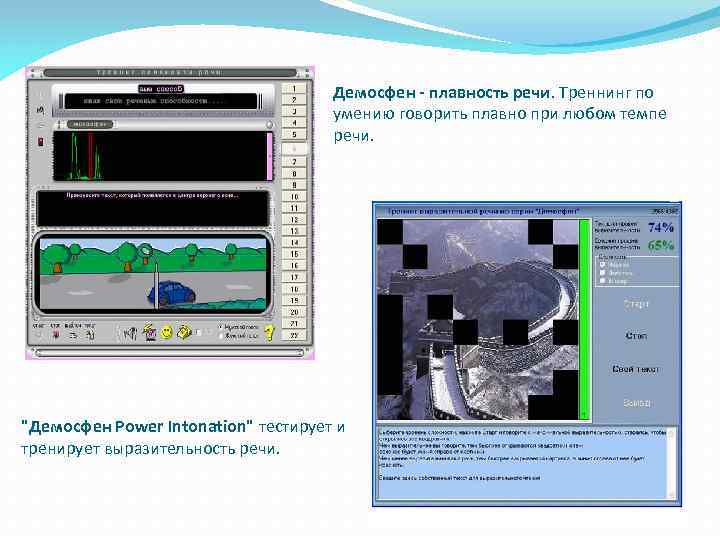Select exercise number 16
Screen dimensions: 720x540
[294, 265]
